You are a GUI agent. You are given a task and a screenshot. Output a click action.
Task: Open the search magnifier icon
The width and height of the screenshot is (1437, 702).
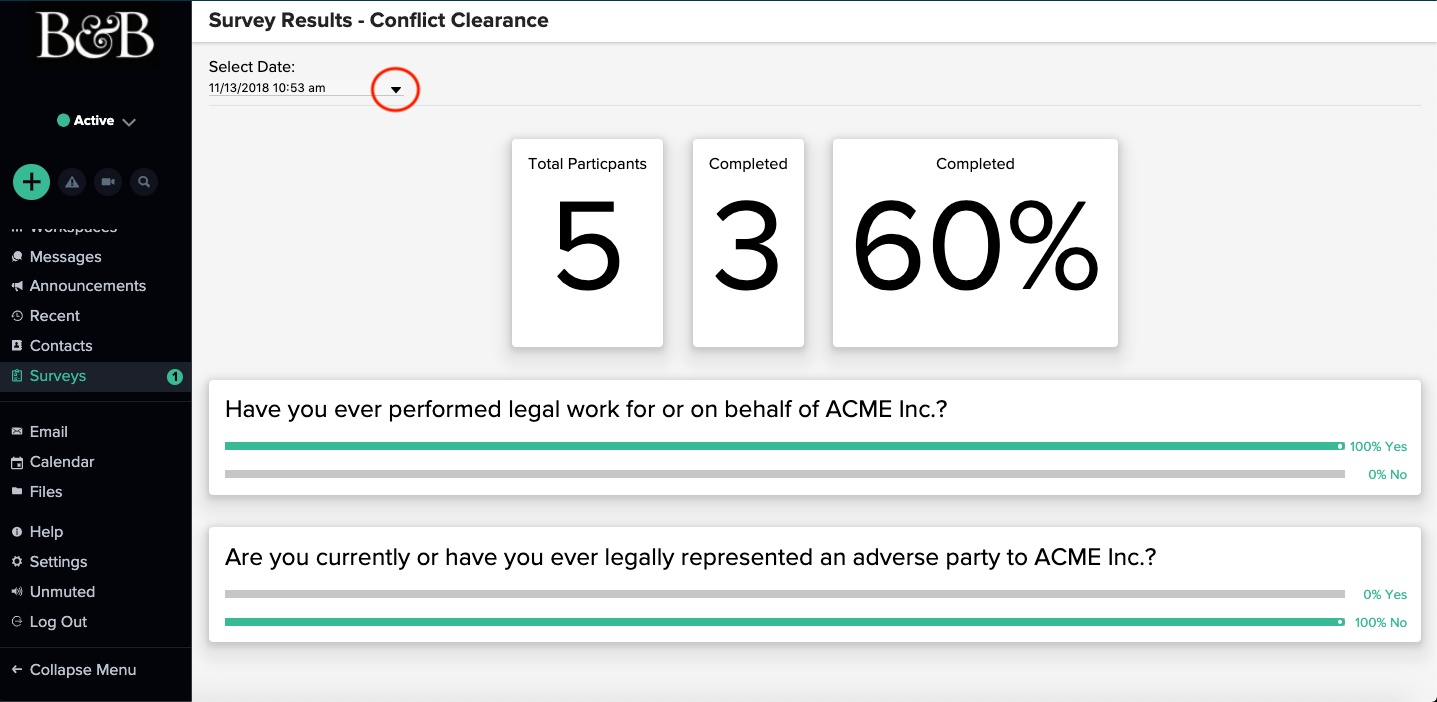[144, 182]
